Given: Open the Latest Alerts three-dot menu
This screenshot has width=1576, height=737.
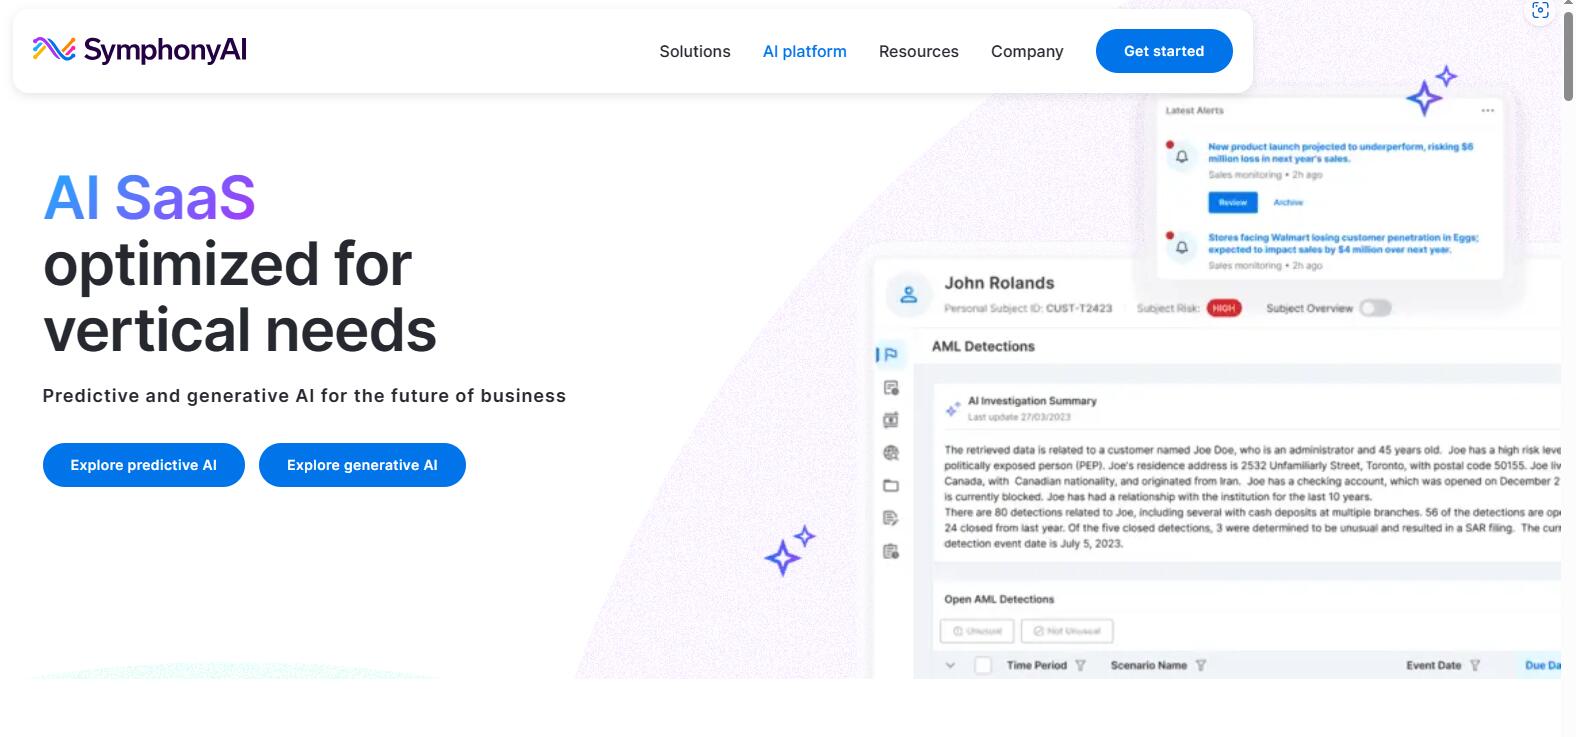Looking at the screenshot, I should tap(1488, 110).
